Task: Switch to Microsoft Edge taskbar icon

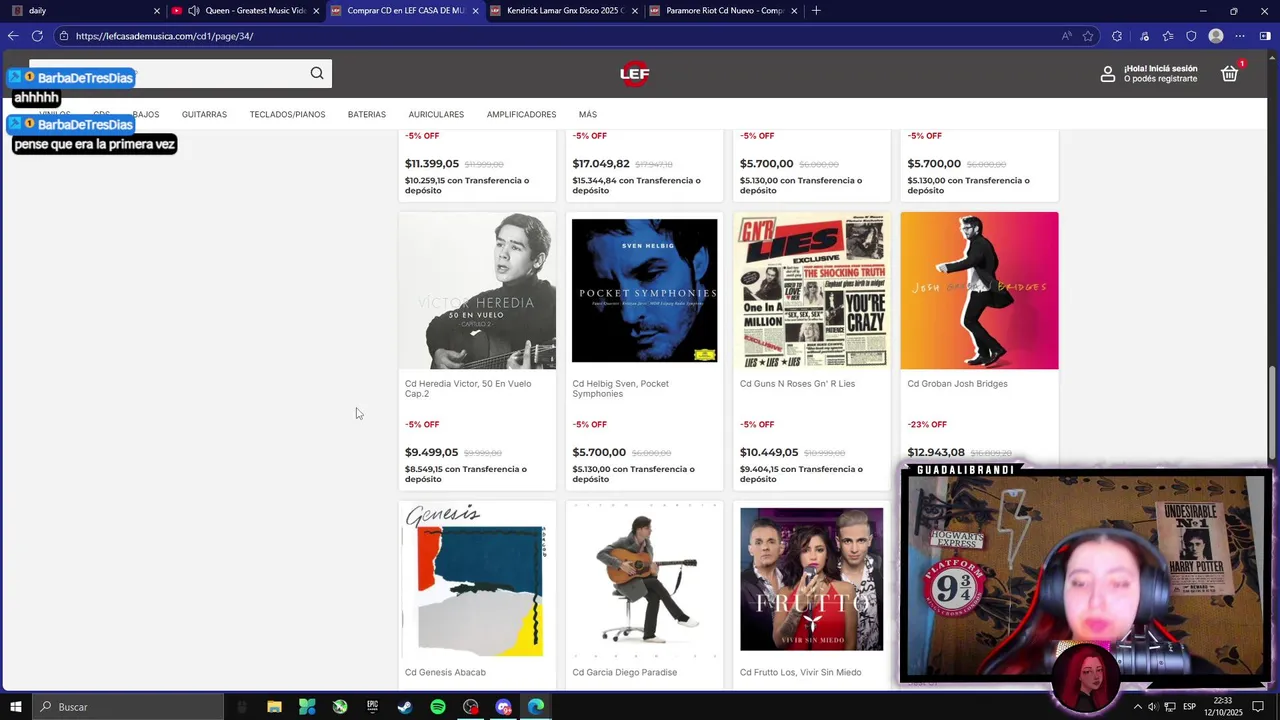Action: 536,707
